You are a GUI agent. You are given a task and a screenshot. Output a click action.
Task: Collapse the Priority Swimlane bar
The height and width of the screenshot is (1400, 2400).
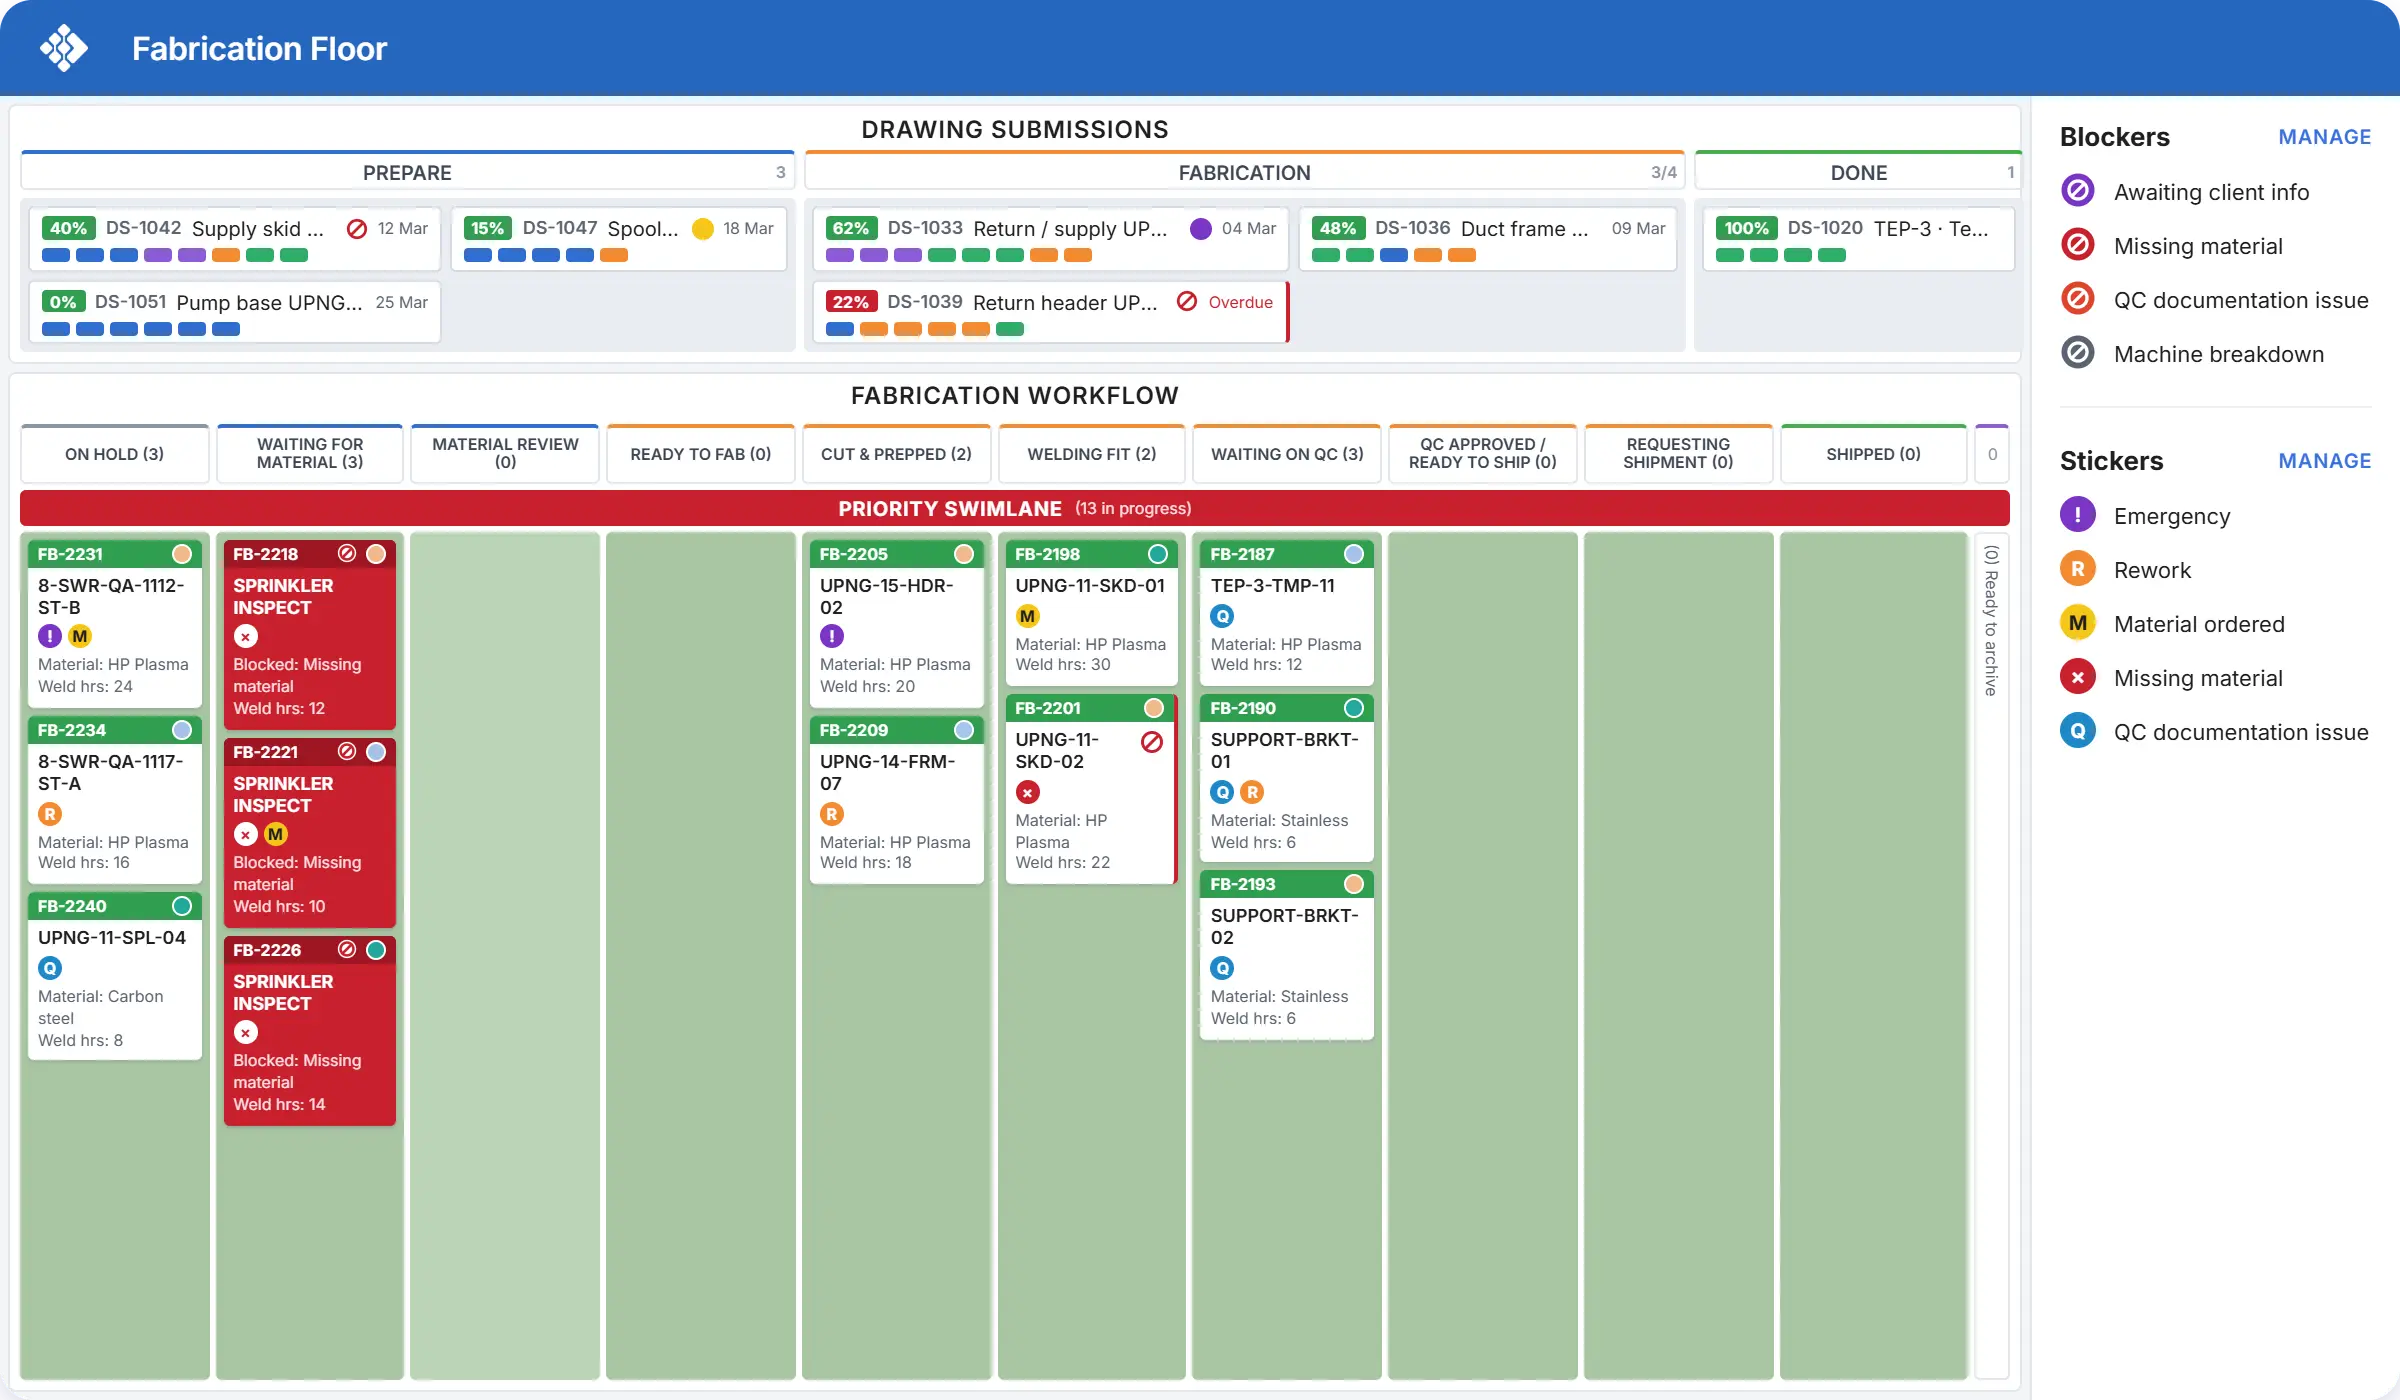[1014, 508]
